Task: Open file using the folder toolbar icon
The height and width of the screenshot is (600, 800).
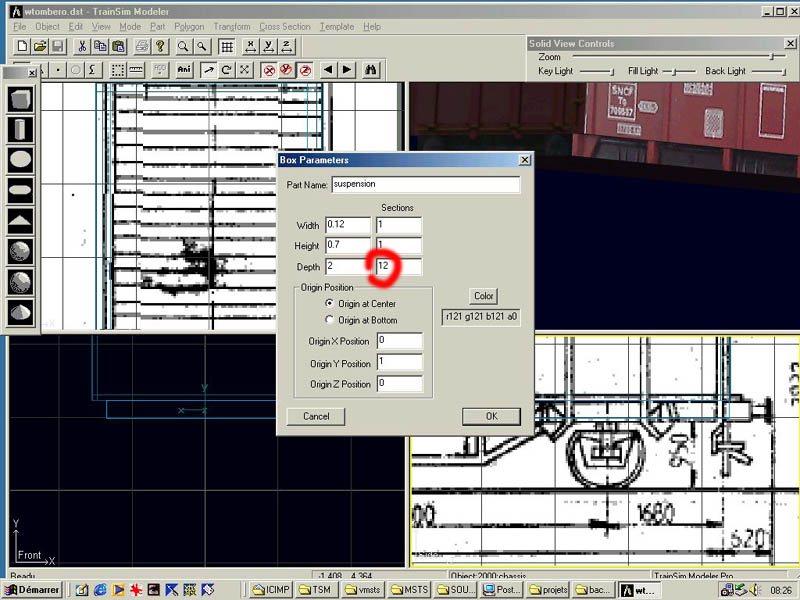Action: pos(40,47)
